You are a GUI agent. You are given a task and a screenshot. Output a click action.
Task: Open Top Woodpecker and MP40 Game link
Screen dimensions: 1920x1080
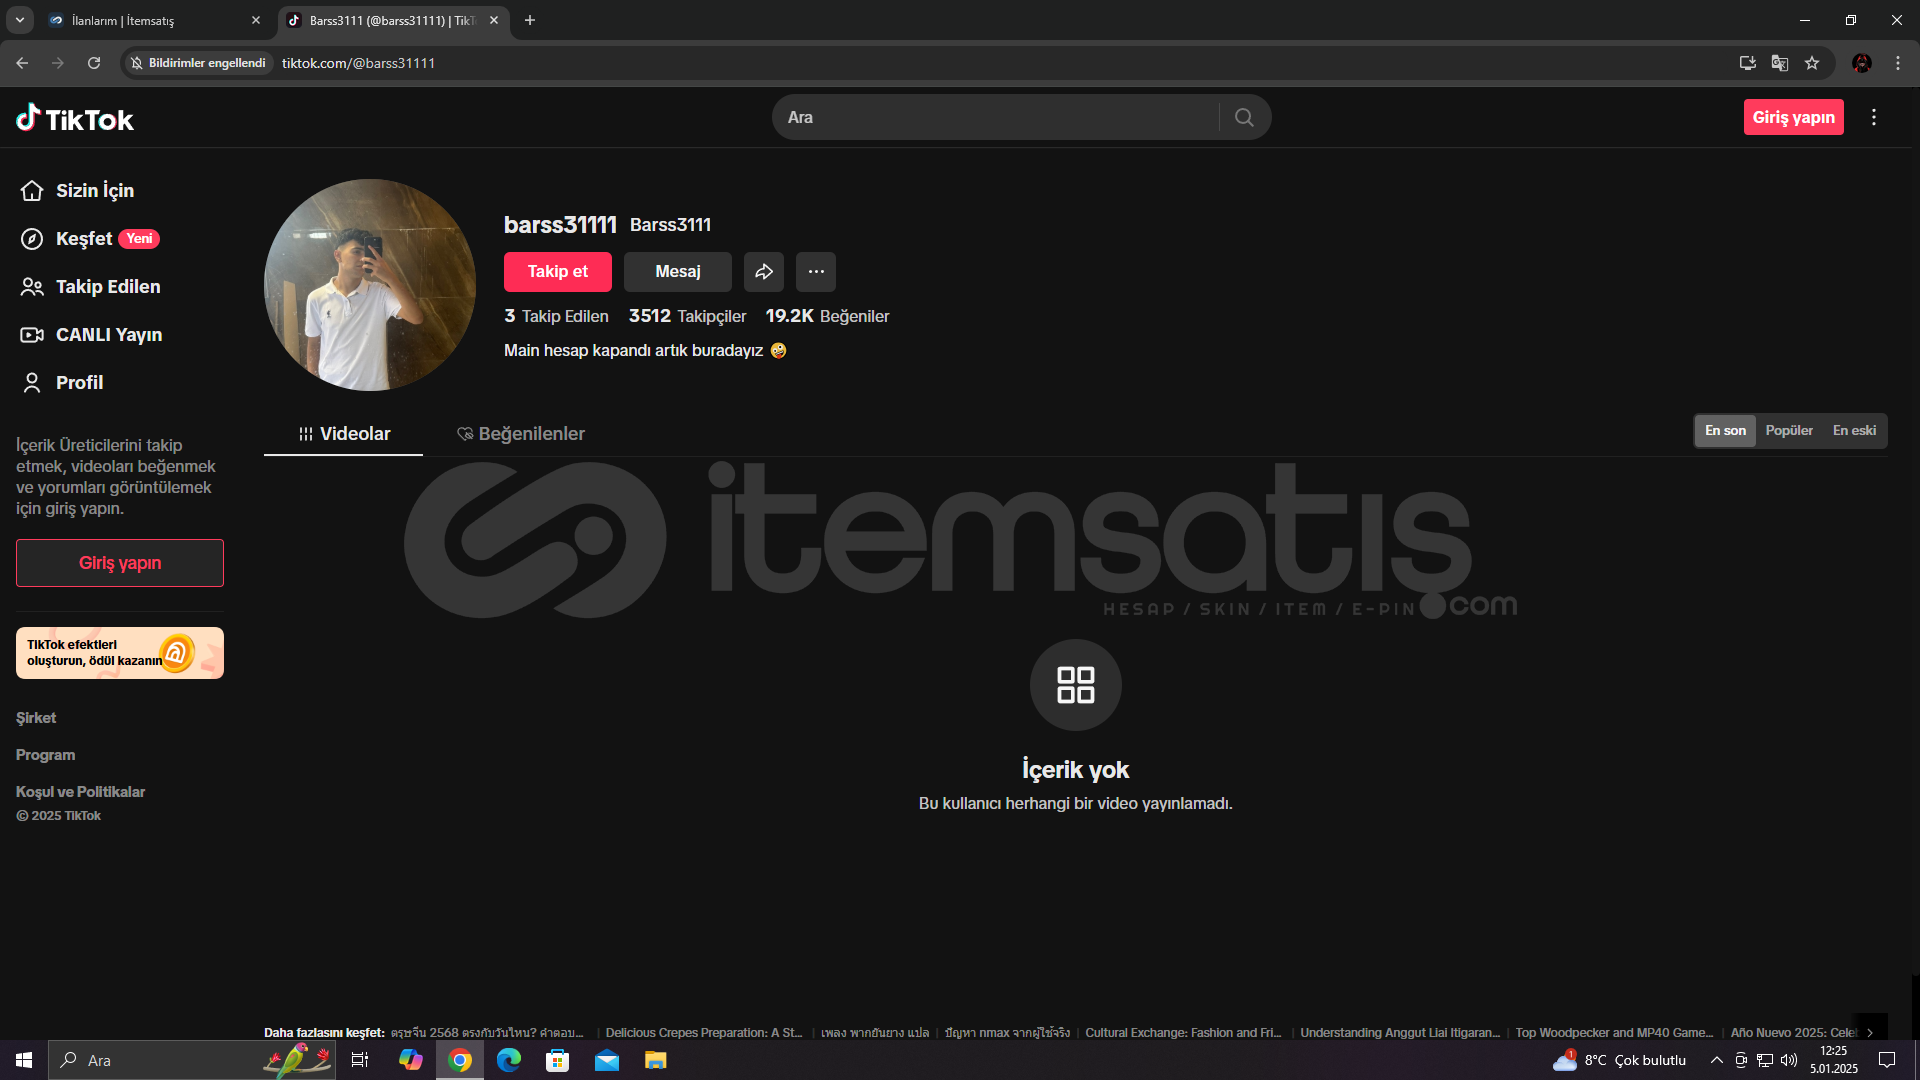1614,1033
